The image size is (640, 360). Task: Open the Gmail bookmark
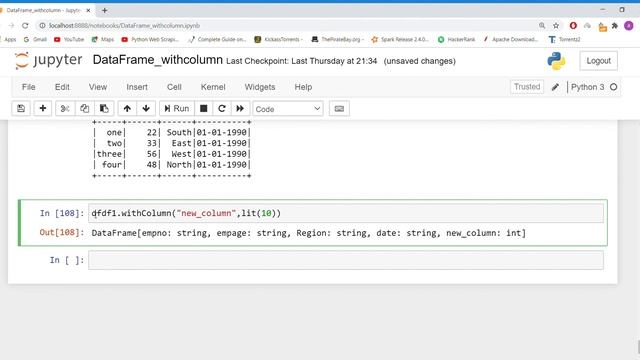tap(35, 40)
